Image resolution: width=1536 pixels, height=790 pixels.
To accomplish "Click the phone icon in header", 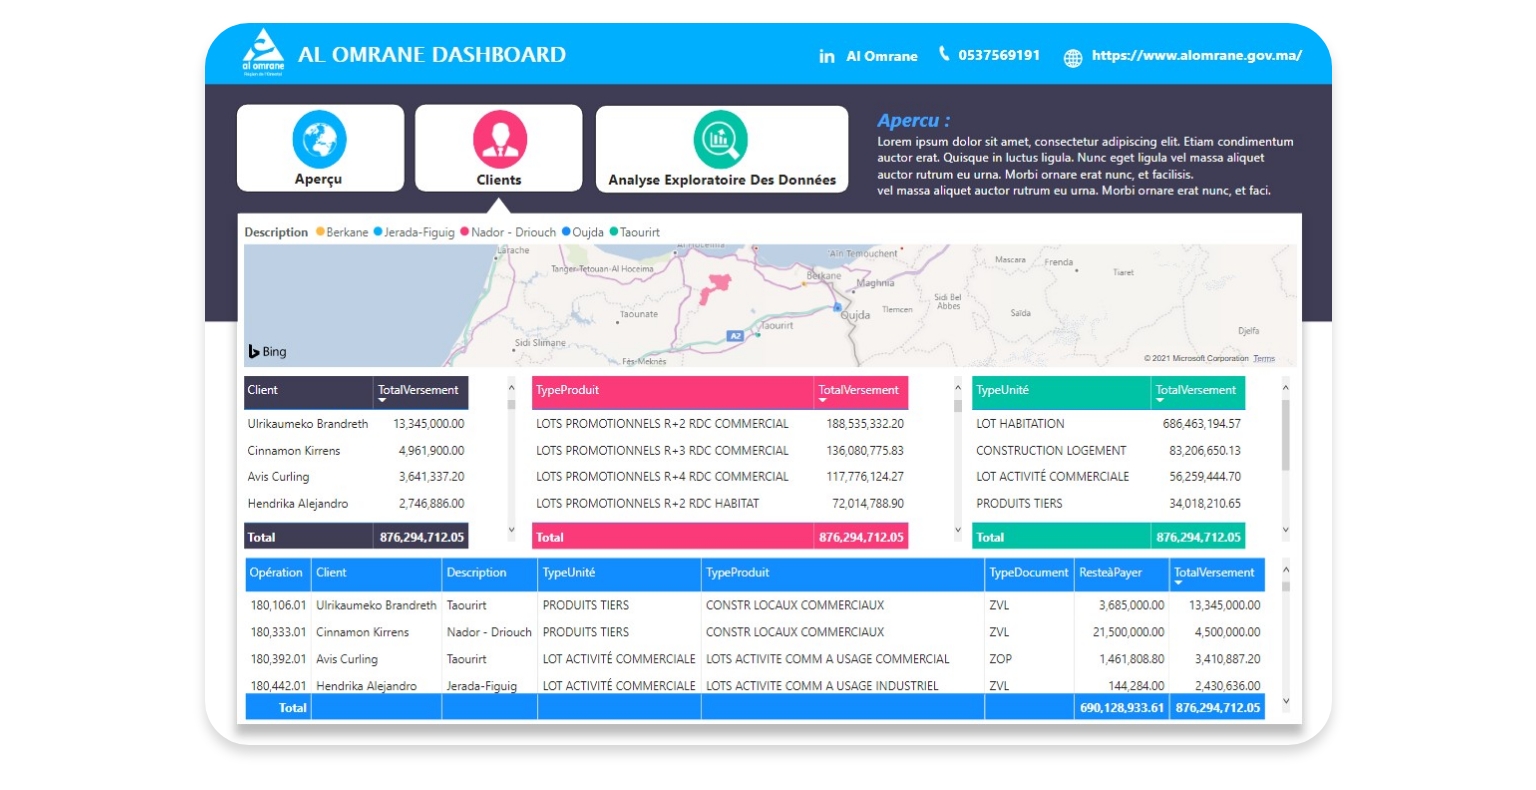I will pos(944,54).
